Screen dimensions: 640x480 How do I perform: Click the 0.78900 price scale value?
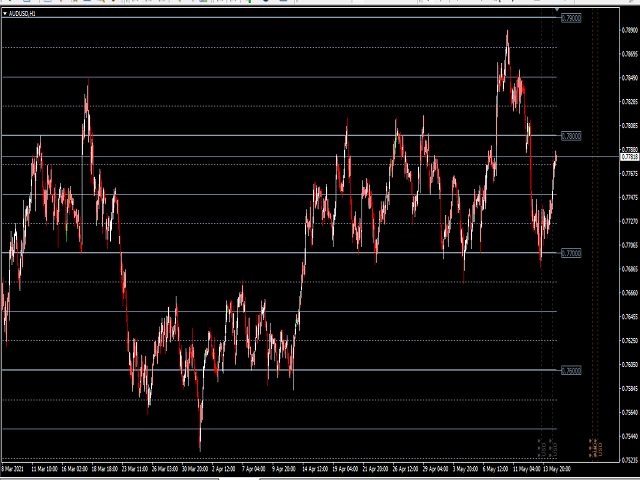point(629,30)
